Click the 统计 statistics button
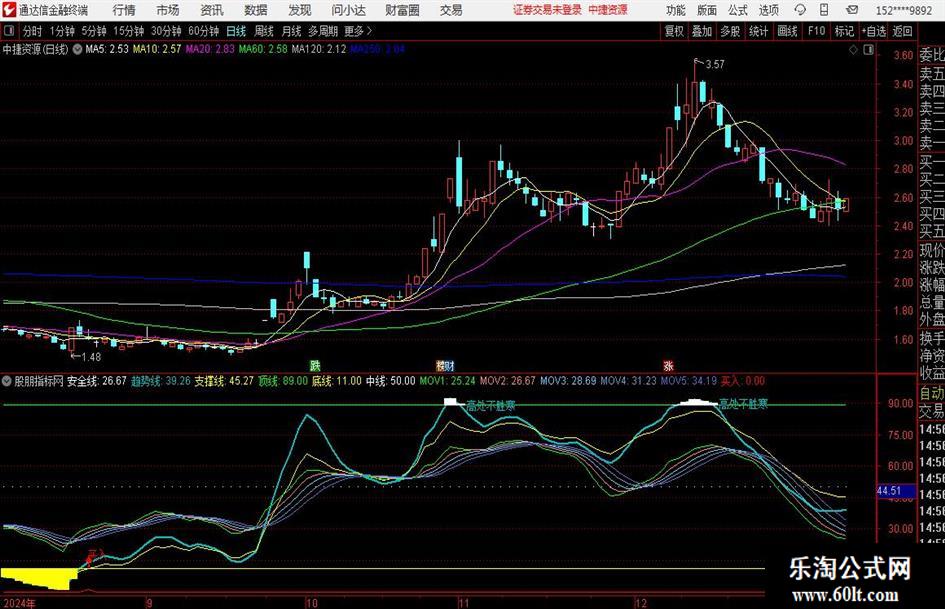Screen dimensions: 945x609 (758, 31)
